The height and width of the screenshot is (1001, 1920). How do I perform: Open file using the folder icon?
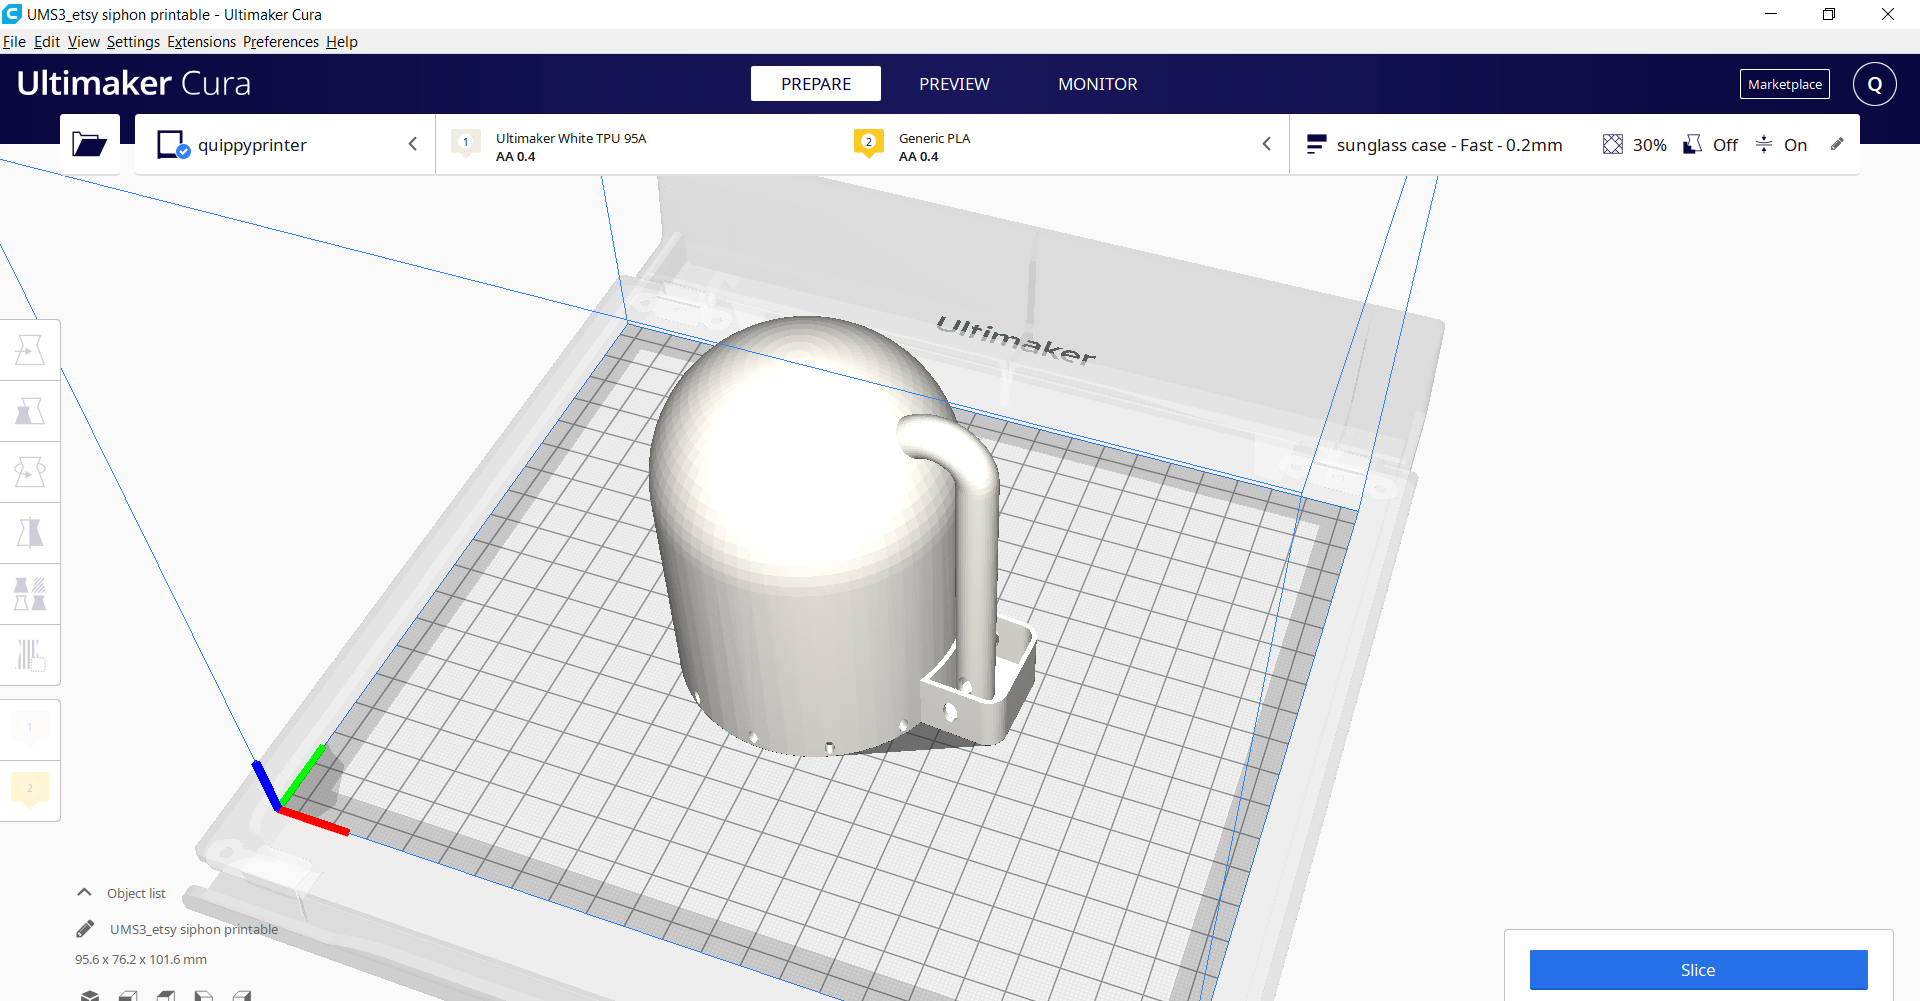89,145
